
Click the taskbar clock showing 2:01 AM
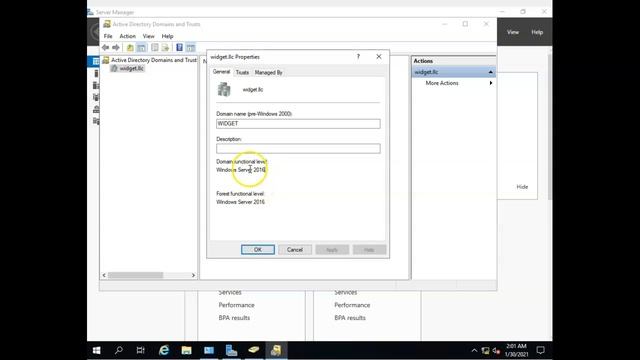tap(516, 350)
